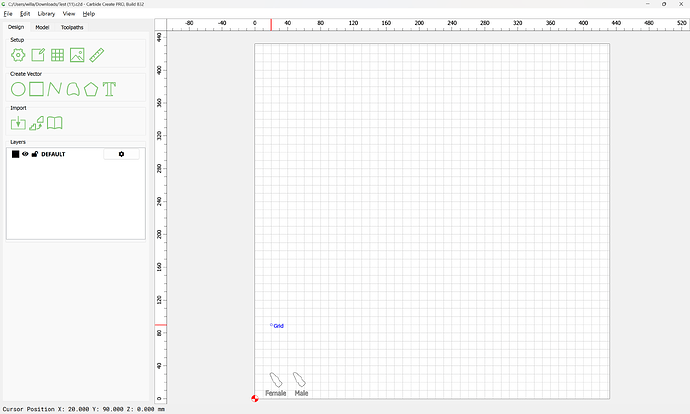This screenshot has height=414, width=690.
Task: Open the design library book icon
Action: 55,123
